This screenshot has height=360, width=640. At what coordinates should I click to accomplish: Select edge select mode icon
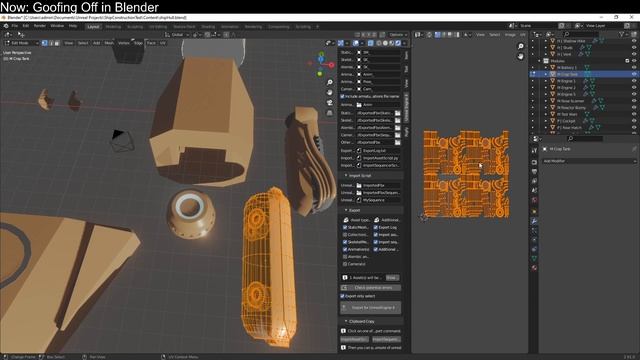pyautogui.click(x=51, y=43)
